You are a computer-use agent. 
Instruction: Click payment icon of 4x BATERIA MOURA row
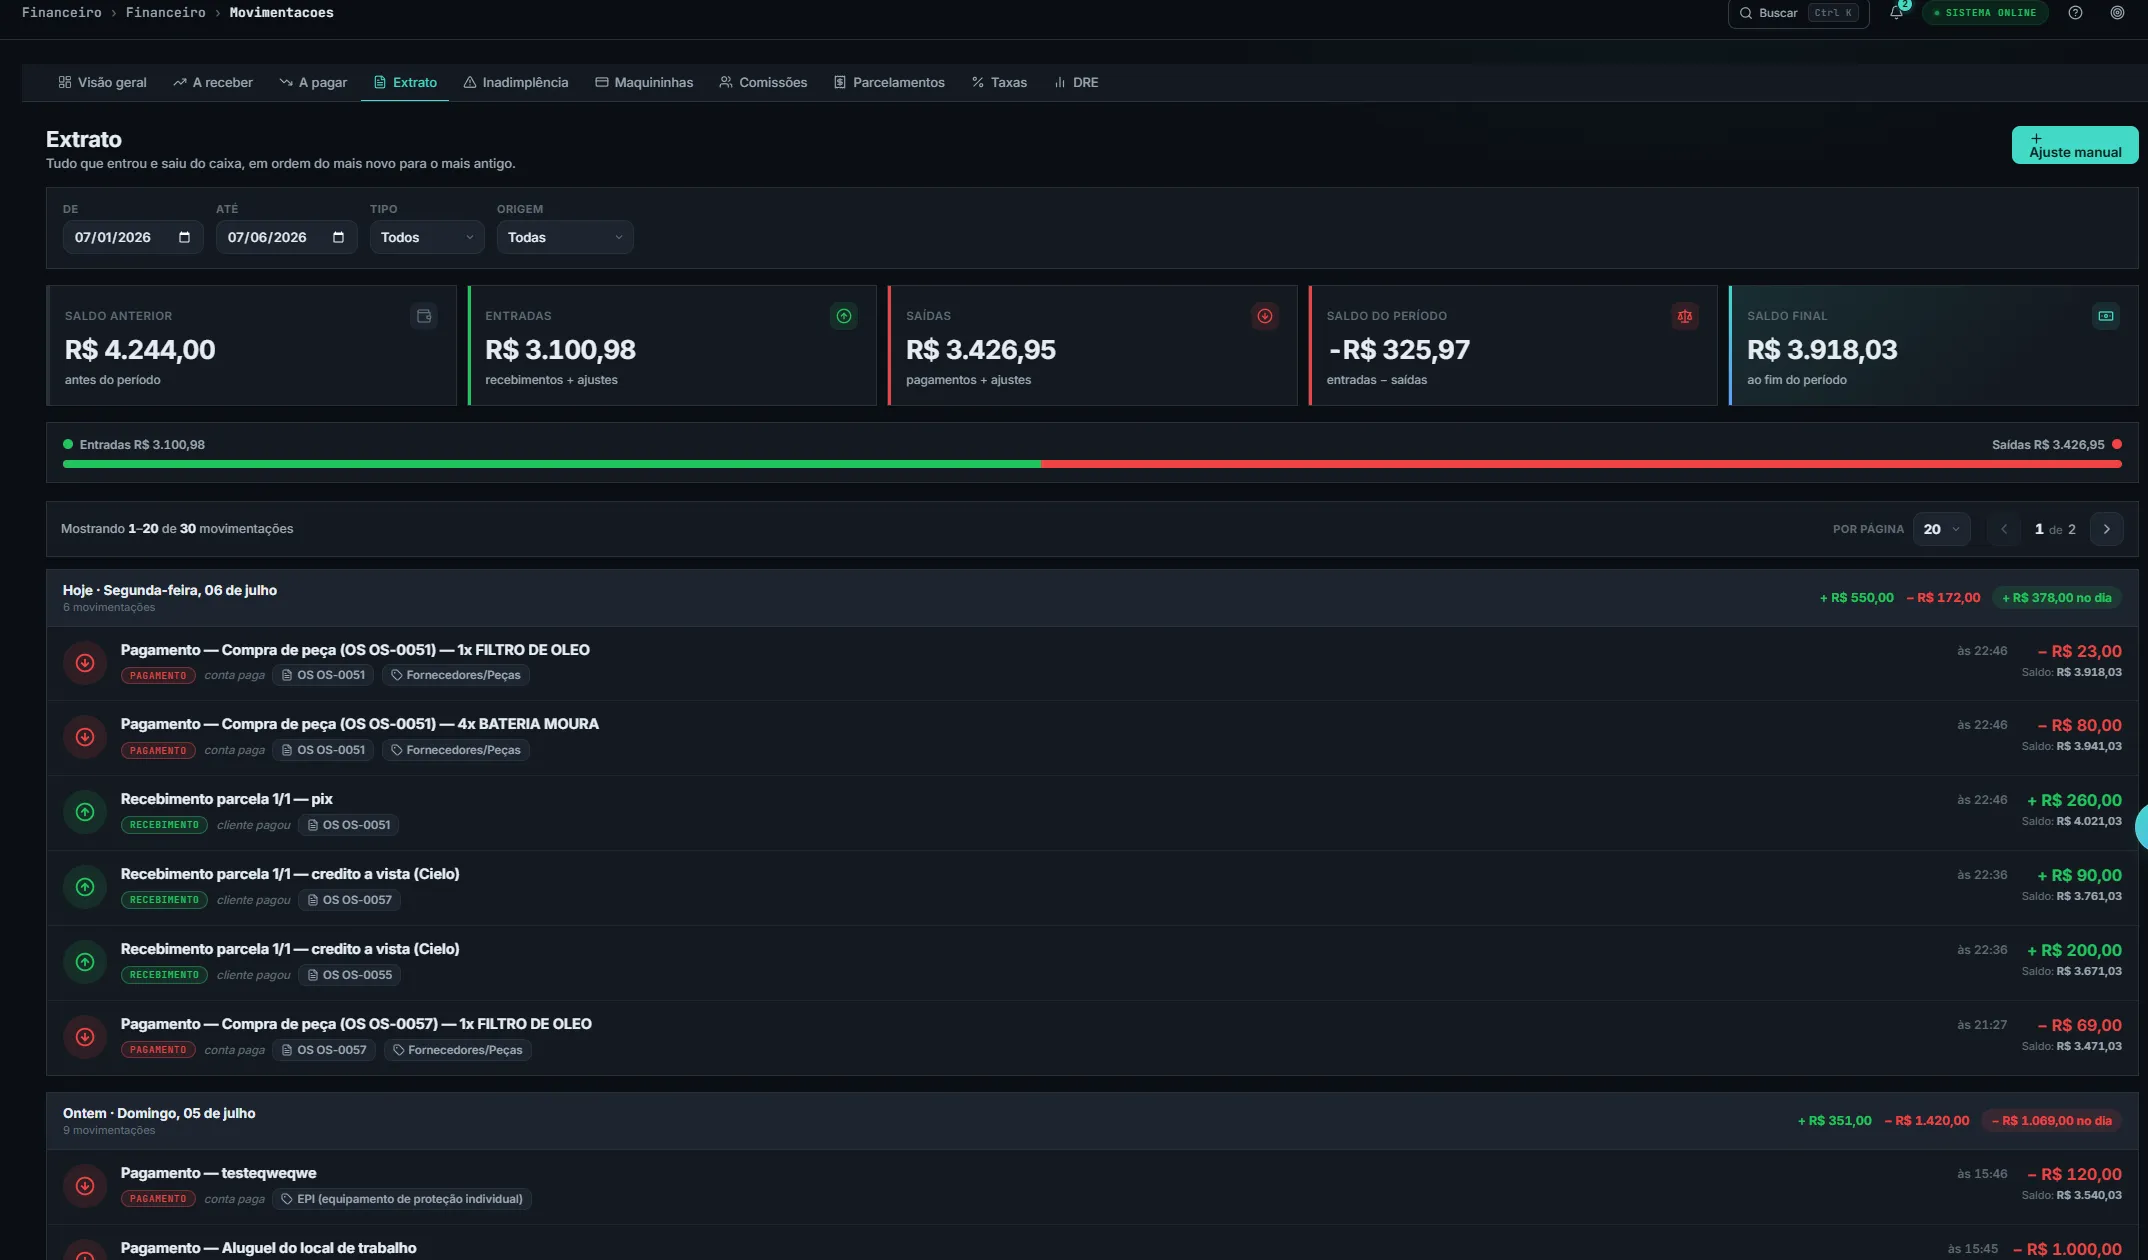pos(85,737)
